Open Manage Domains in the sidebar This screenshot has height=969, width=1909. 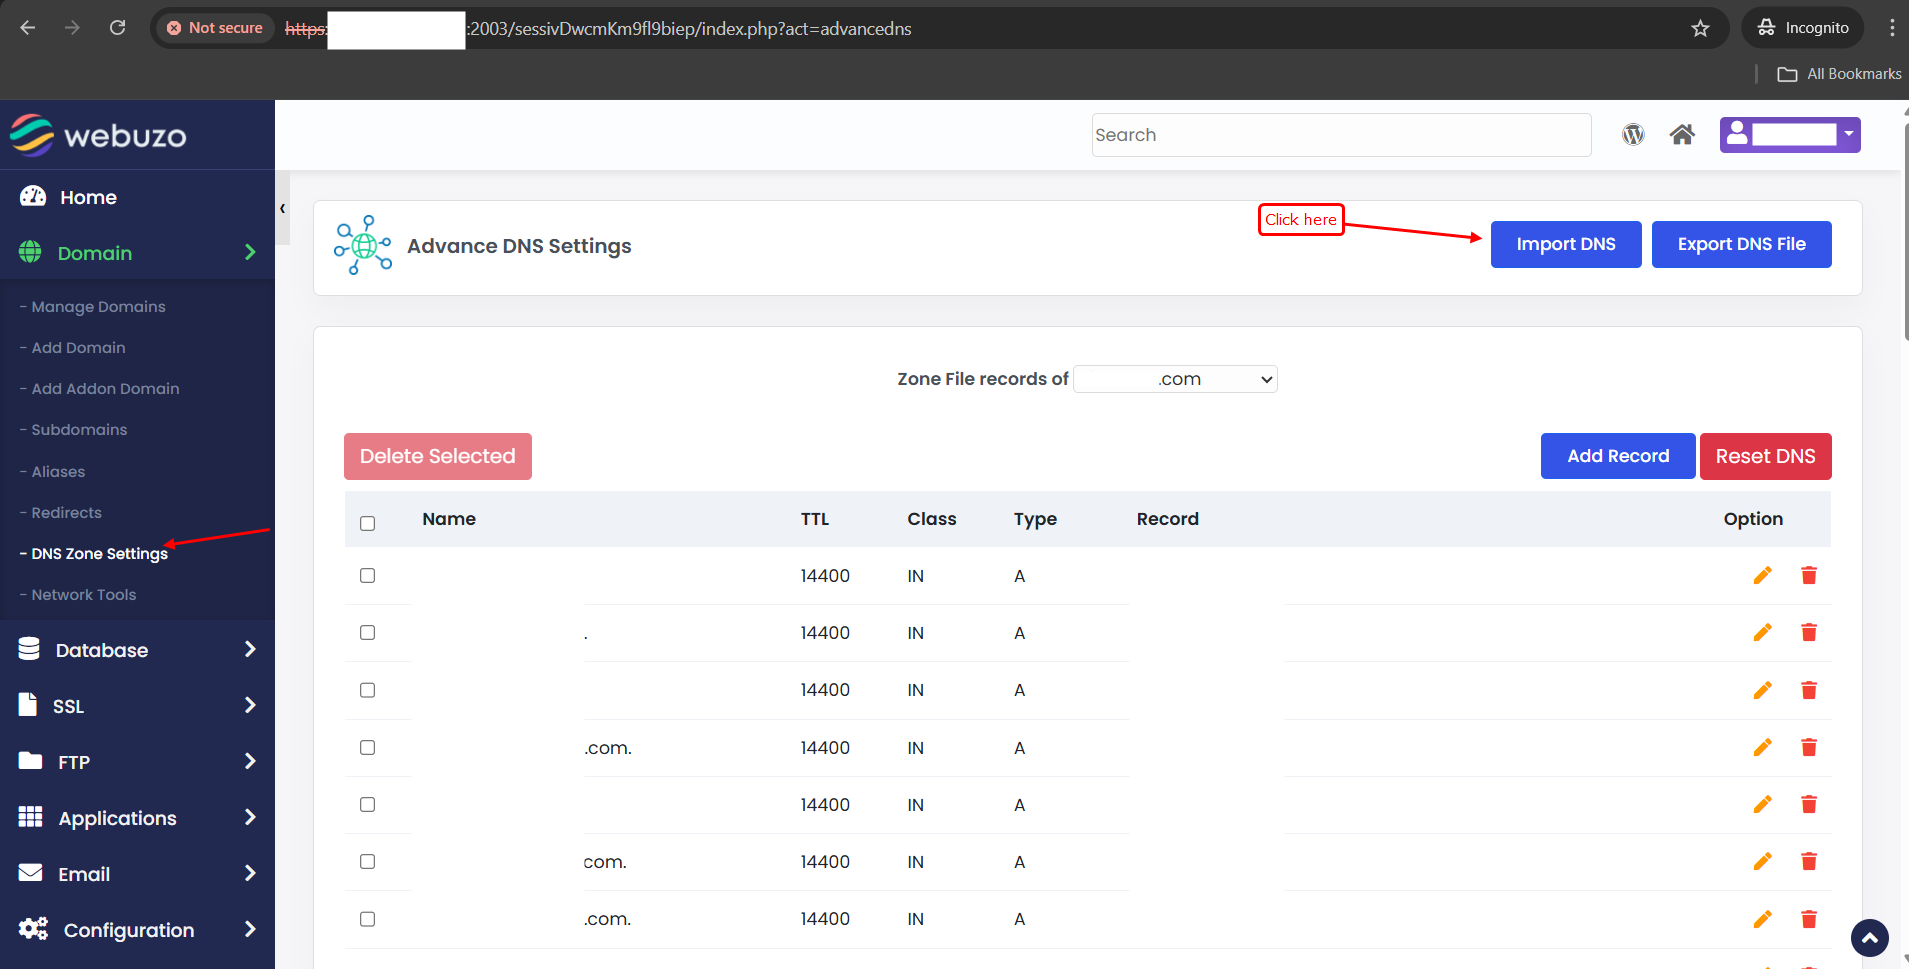tap(98, 307)
